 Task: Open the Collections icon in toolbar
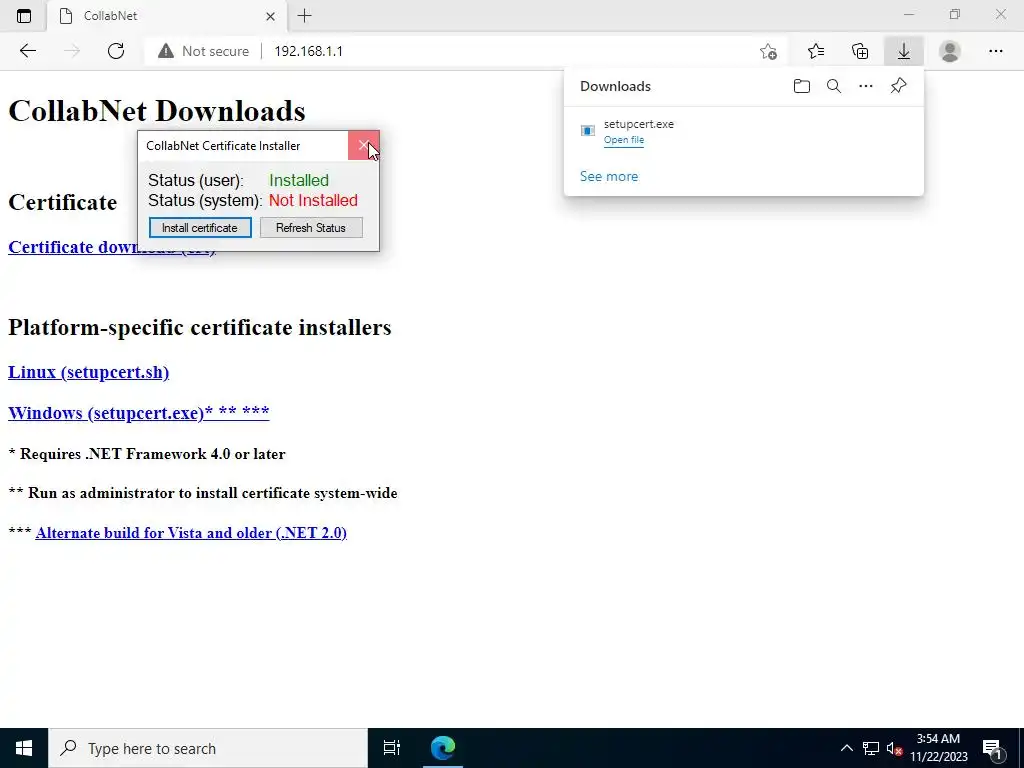coord(860,51)
